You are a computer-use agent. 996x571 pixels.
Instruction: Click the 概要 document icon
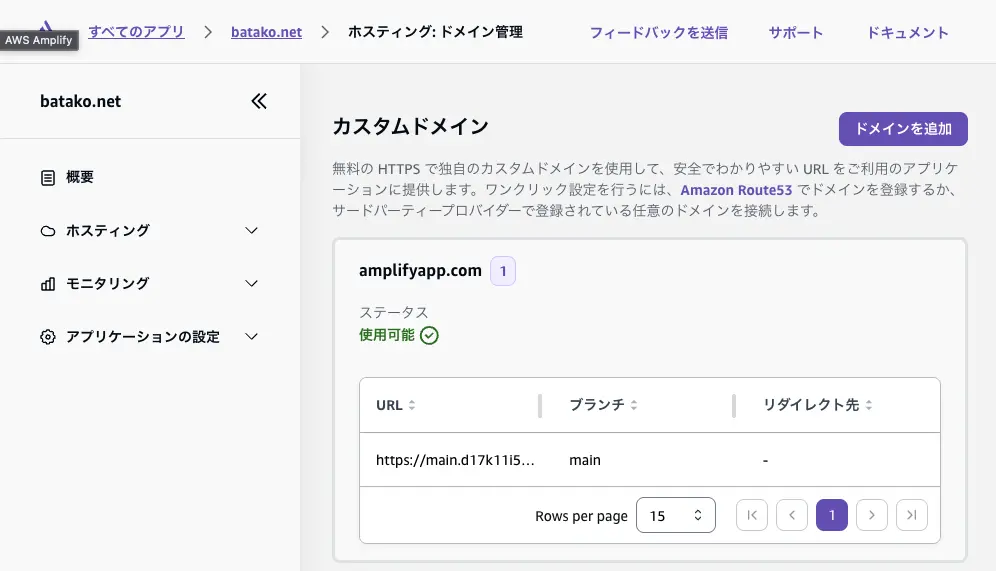coord(48,178)
